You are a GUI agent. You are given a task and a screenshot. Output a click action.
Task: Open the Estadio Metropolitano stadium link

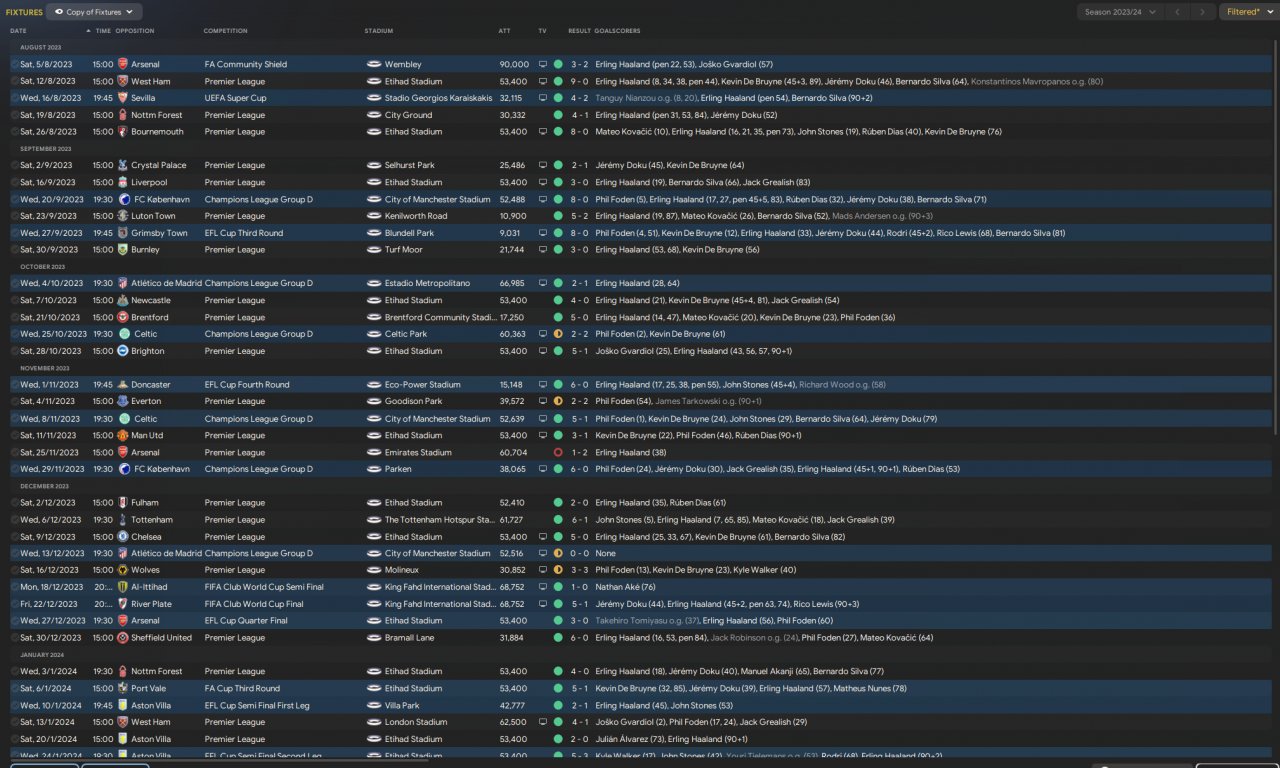(x=427, y=283)
